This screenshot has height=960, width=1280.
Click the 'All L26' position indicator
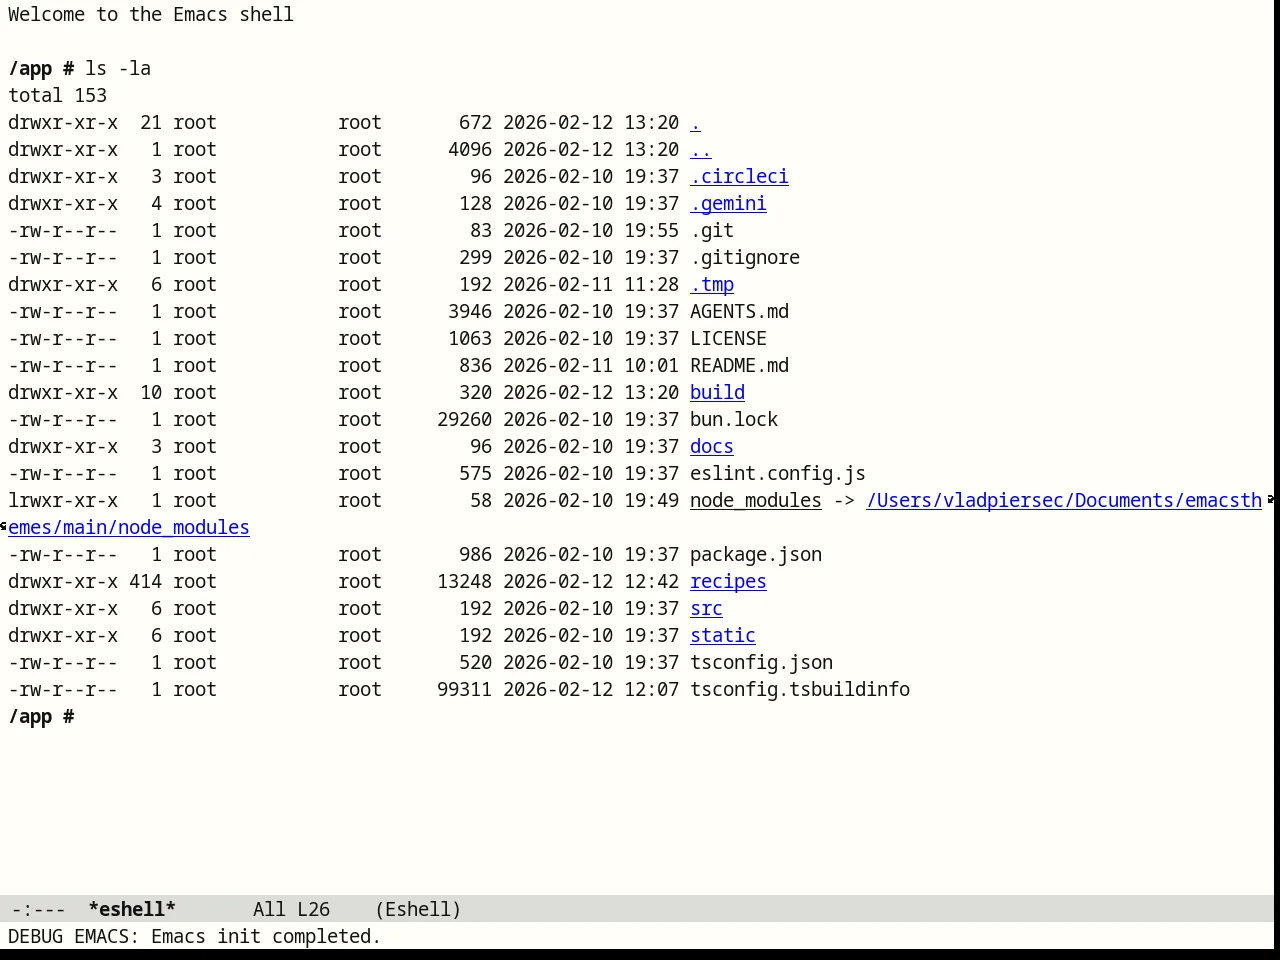click(291, 909)
